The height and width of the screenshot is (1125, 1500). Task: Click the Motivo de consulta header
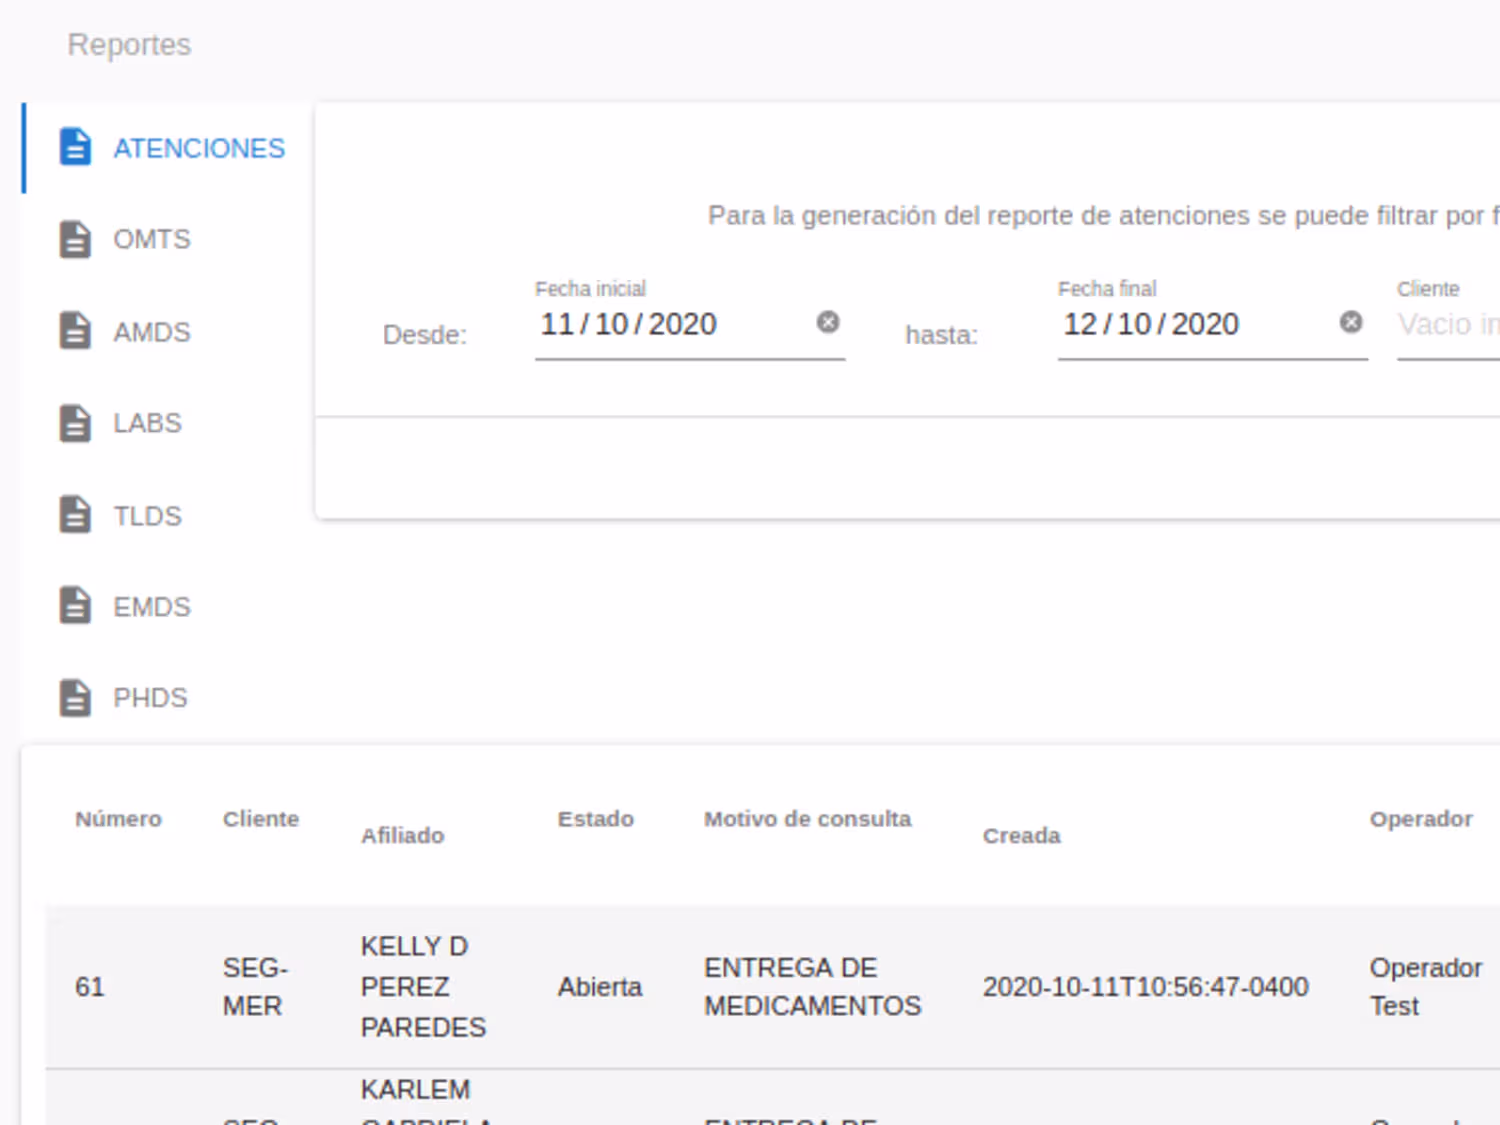point(808,819)
